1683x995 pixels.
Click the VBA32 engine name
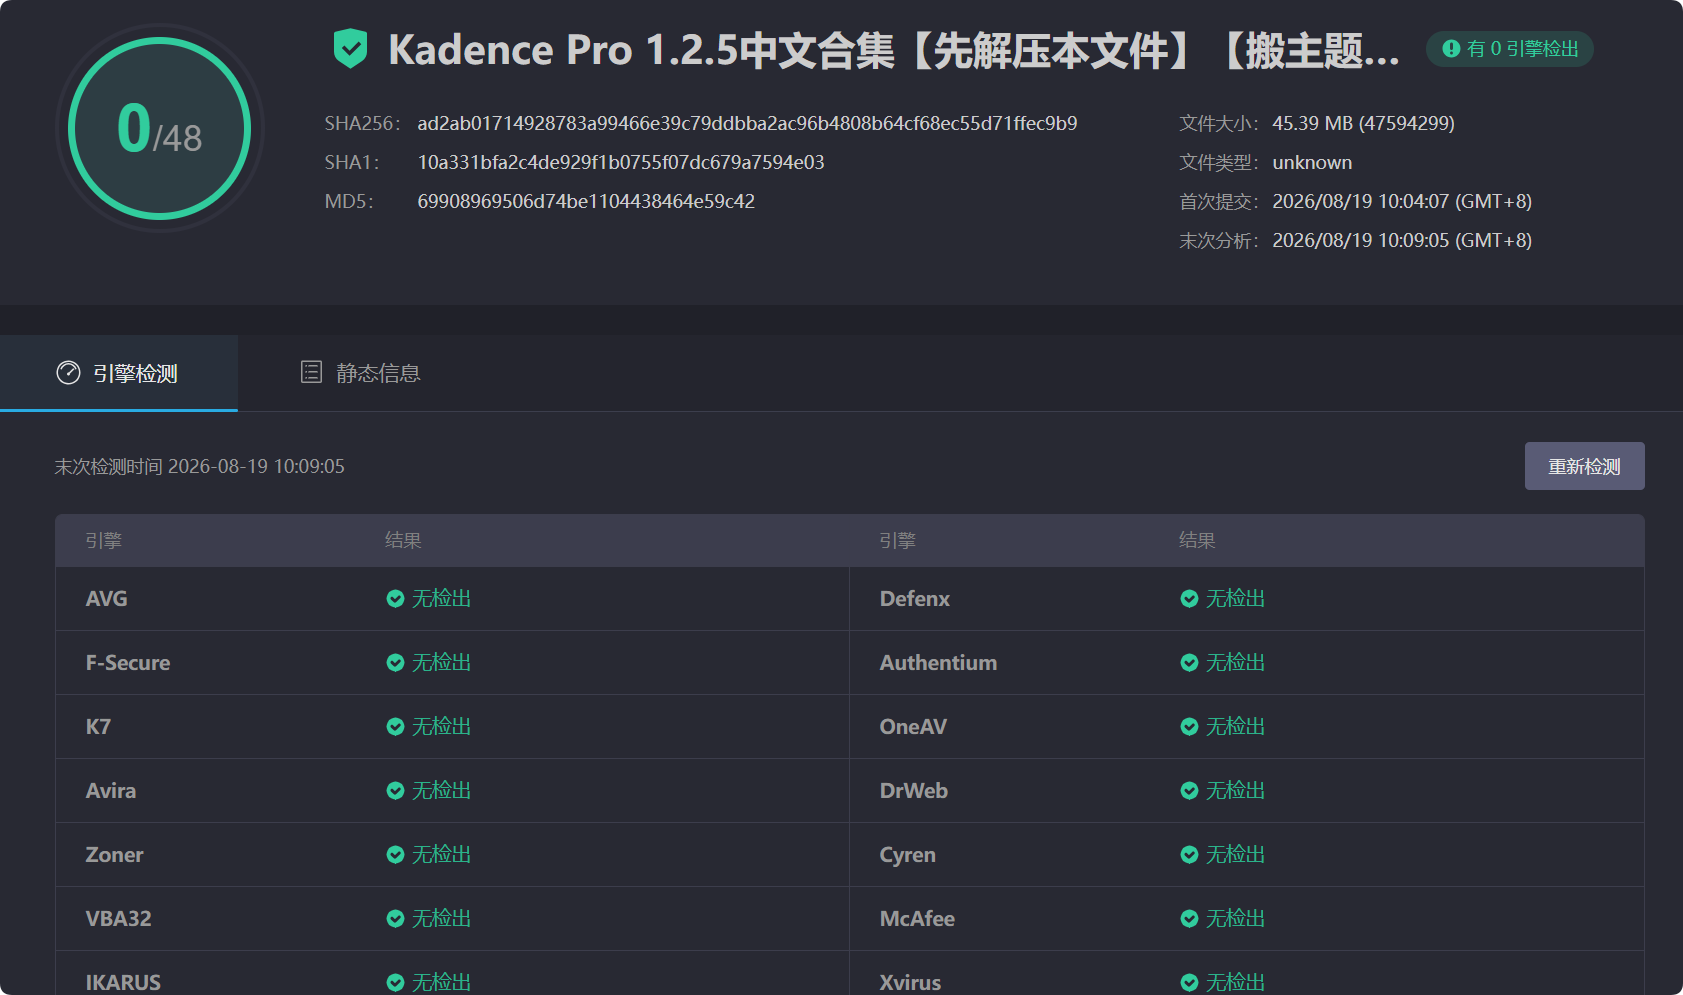[119, 919]
